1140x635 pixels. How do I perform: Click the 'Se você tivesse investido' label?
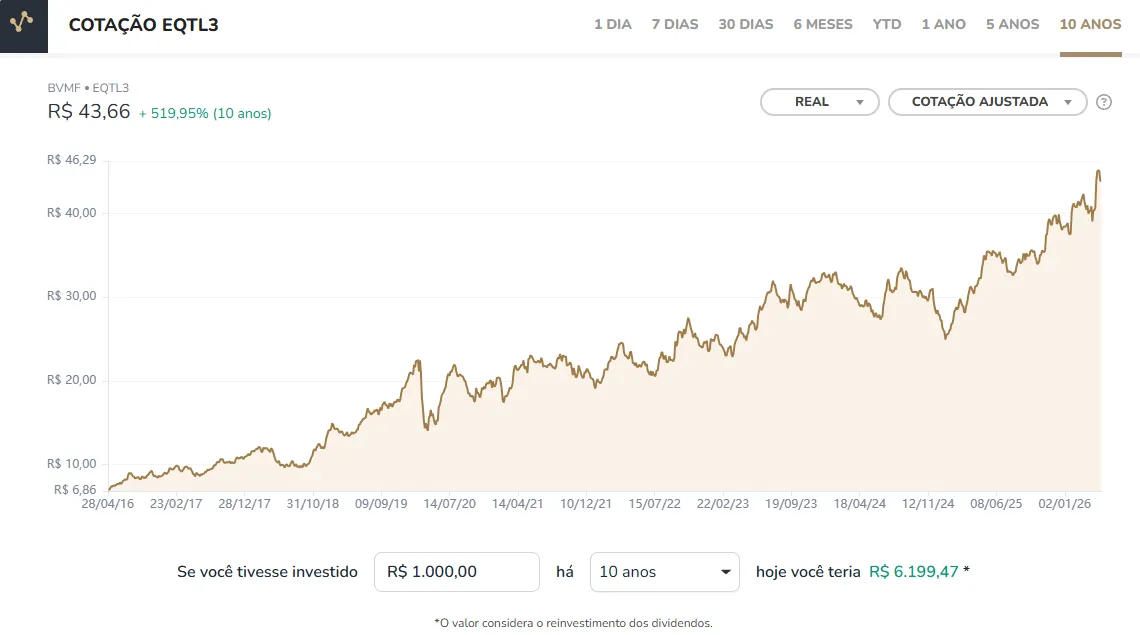268,572
